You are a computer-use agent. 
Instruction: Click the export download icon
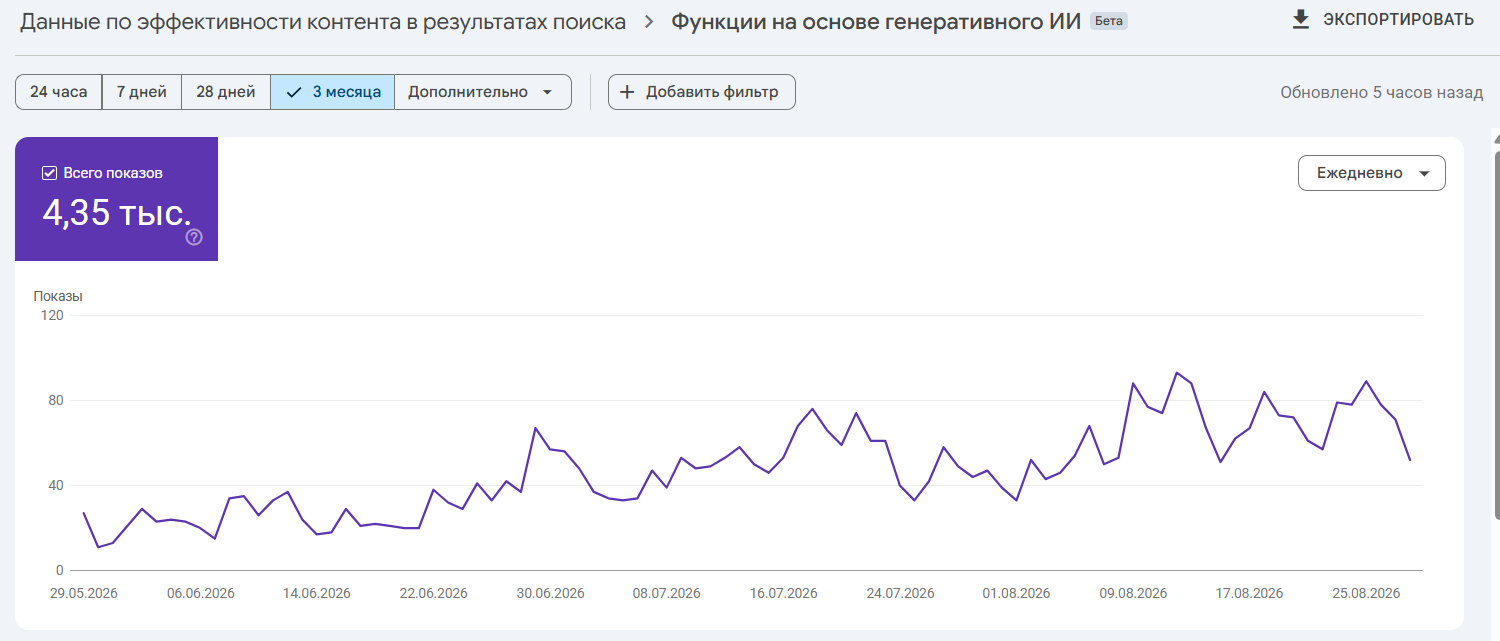click(1301, 20)
